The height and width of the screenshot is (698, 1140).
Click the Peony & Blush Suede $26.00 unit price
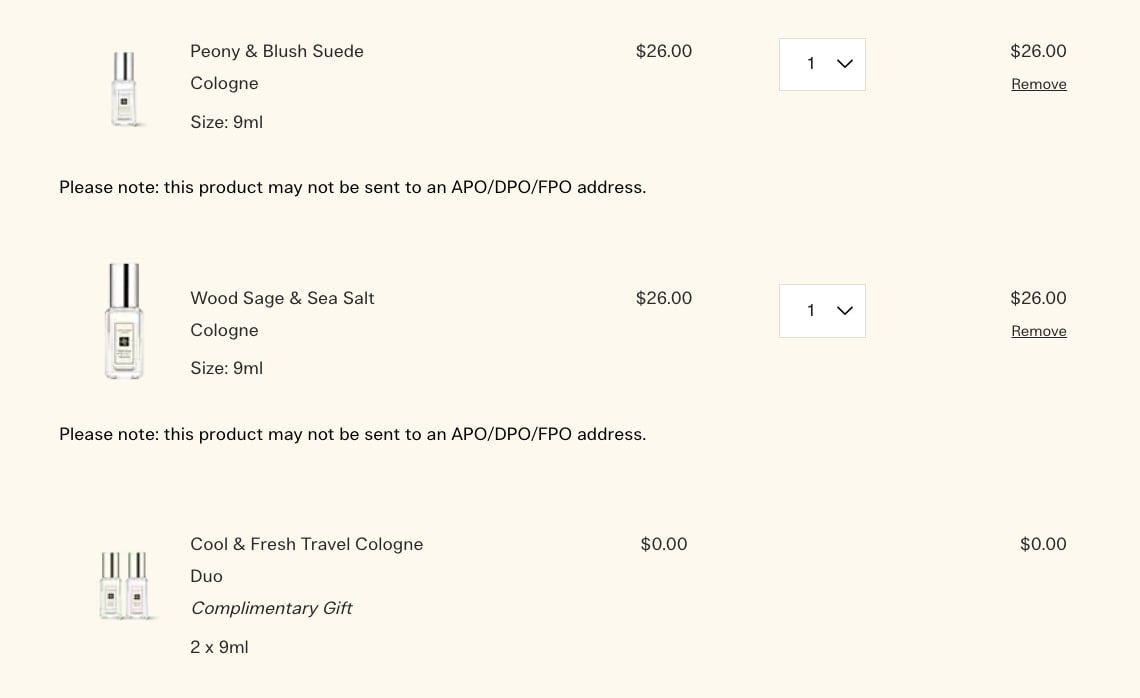point(664,52)
